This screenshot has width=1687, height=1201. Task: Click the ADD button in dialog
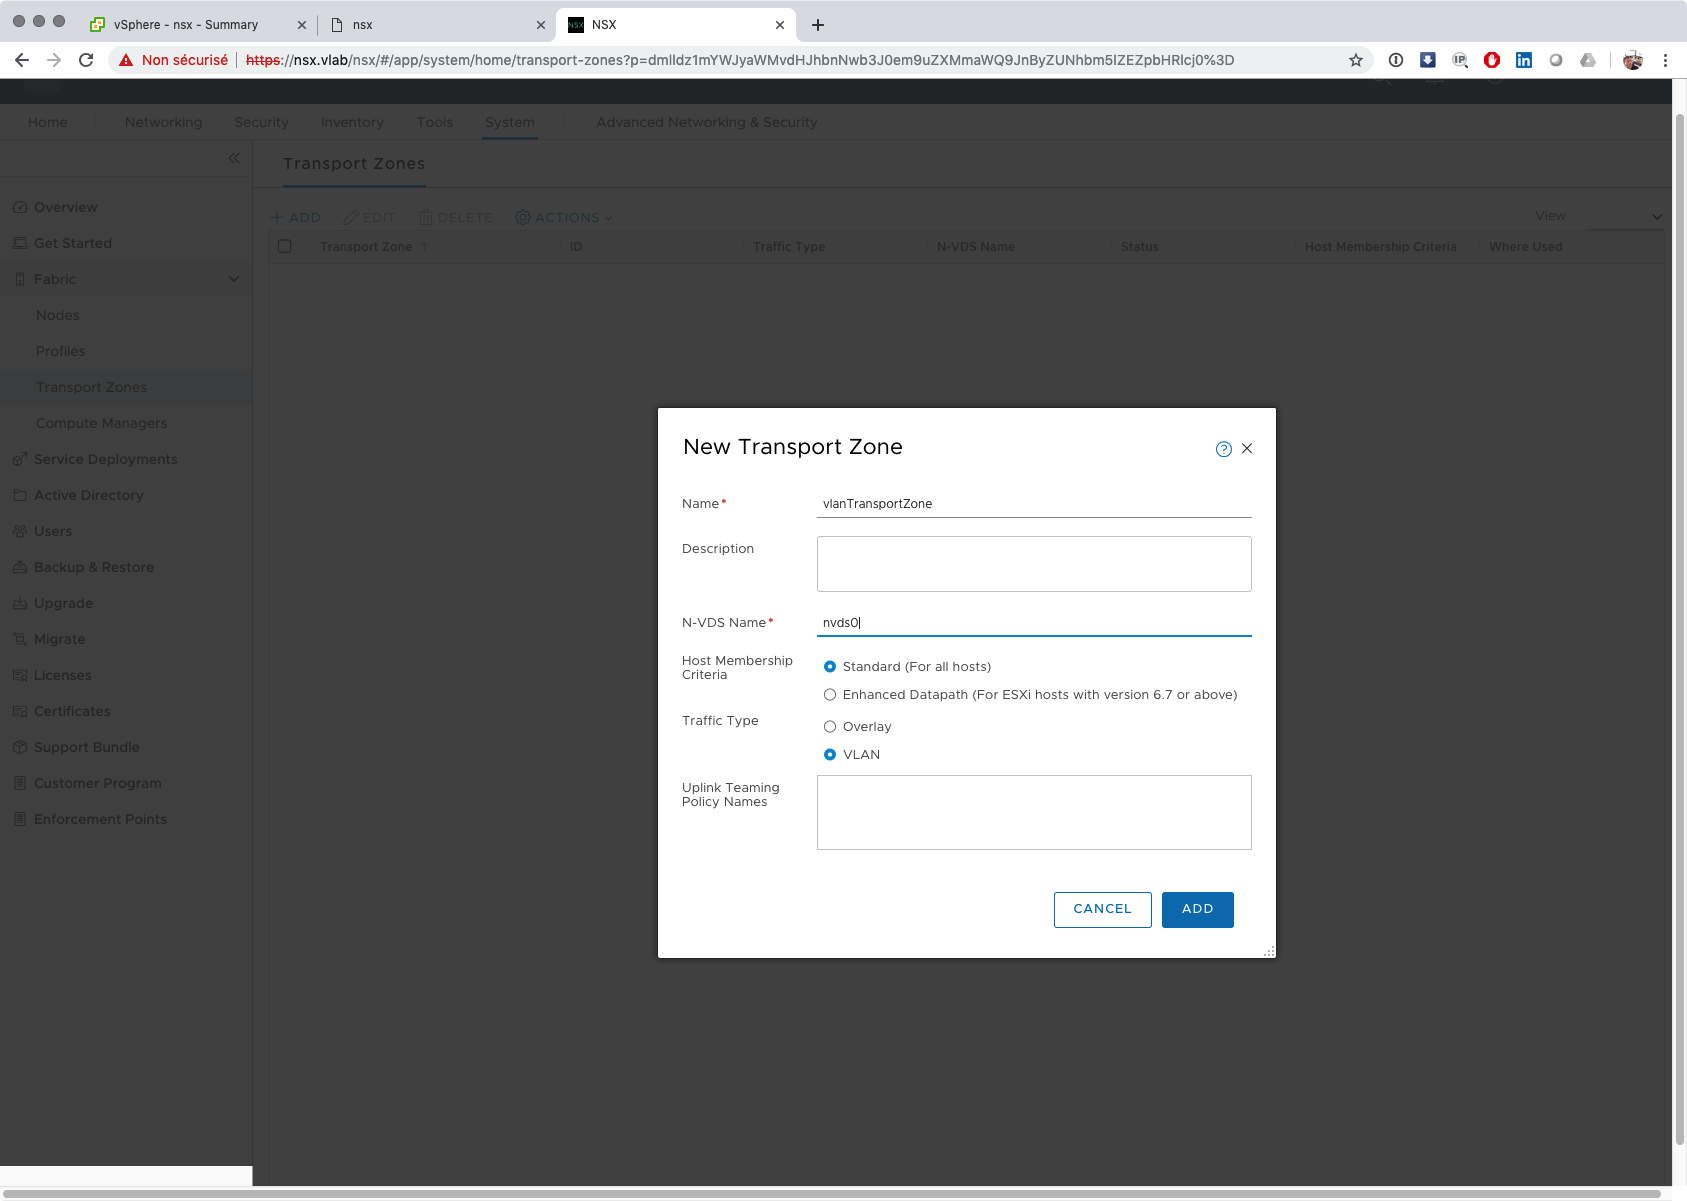1197,909
